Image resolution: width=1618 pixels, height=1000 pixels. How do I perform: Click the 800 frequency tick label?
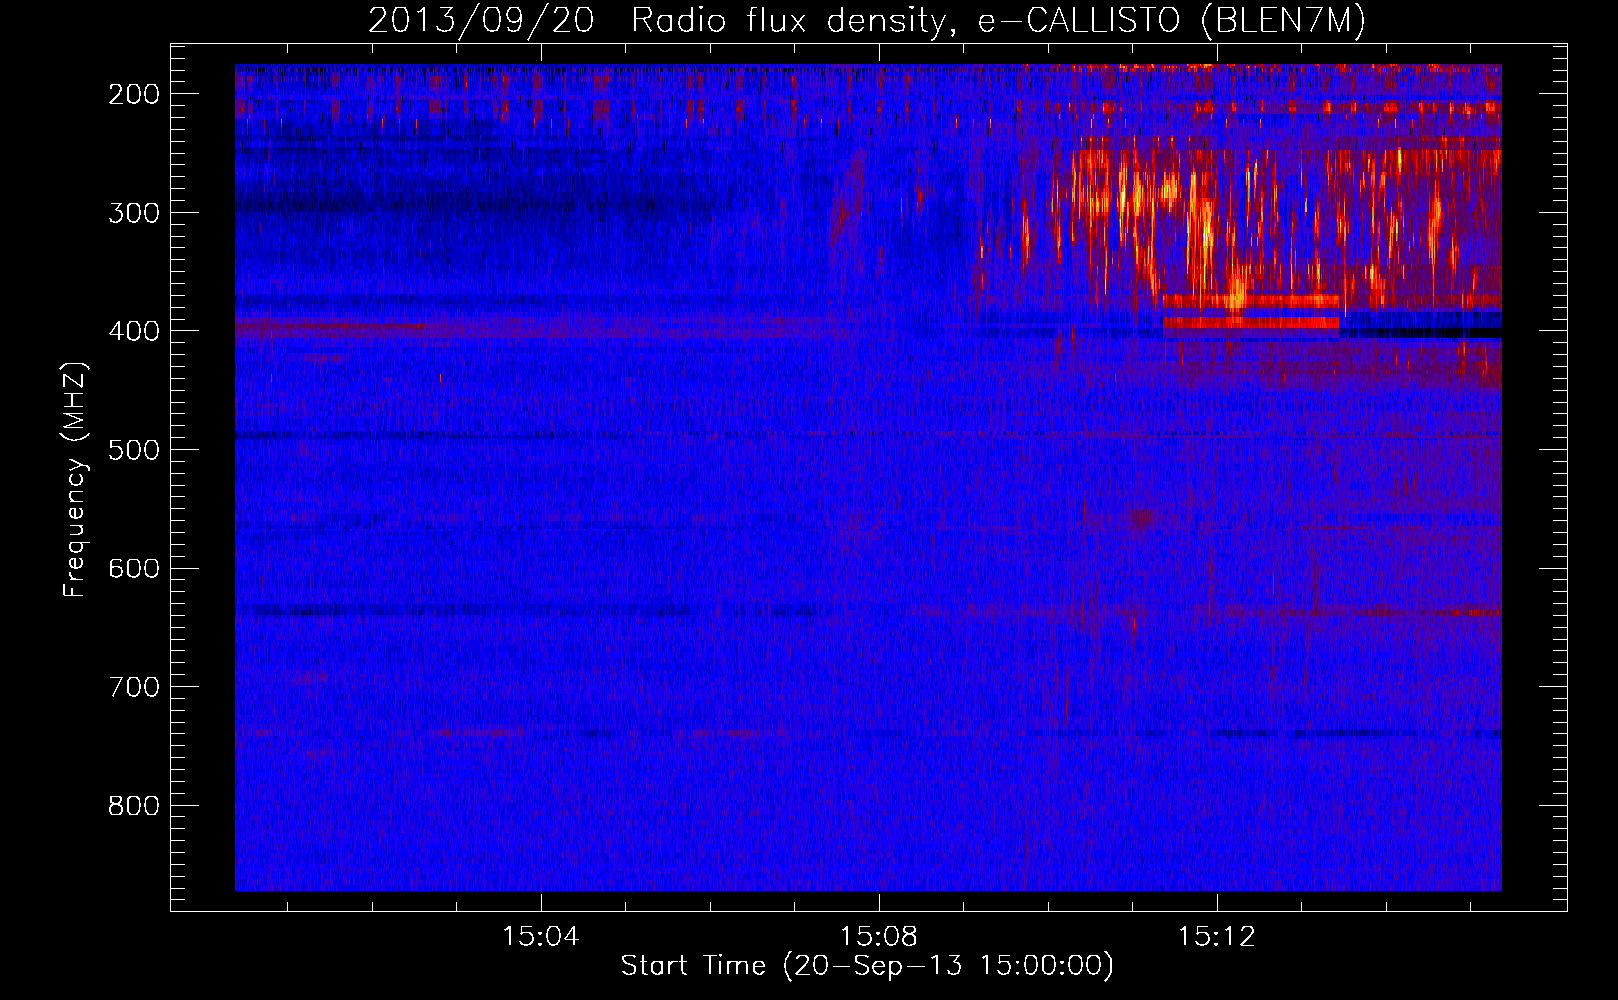[x=134, y=806]
